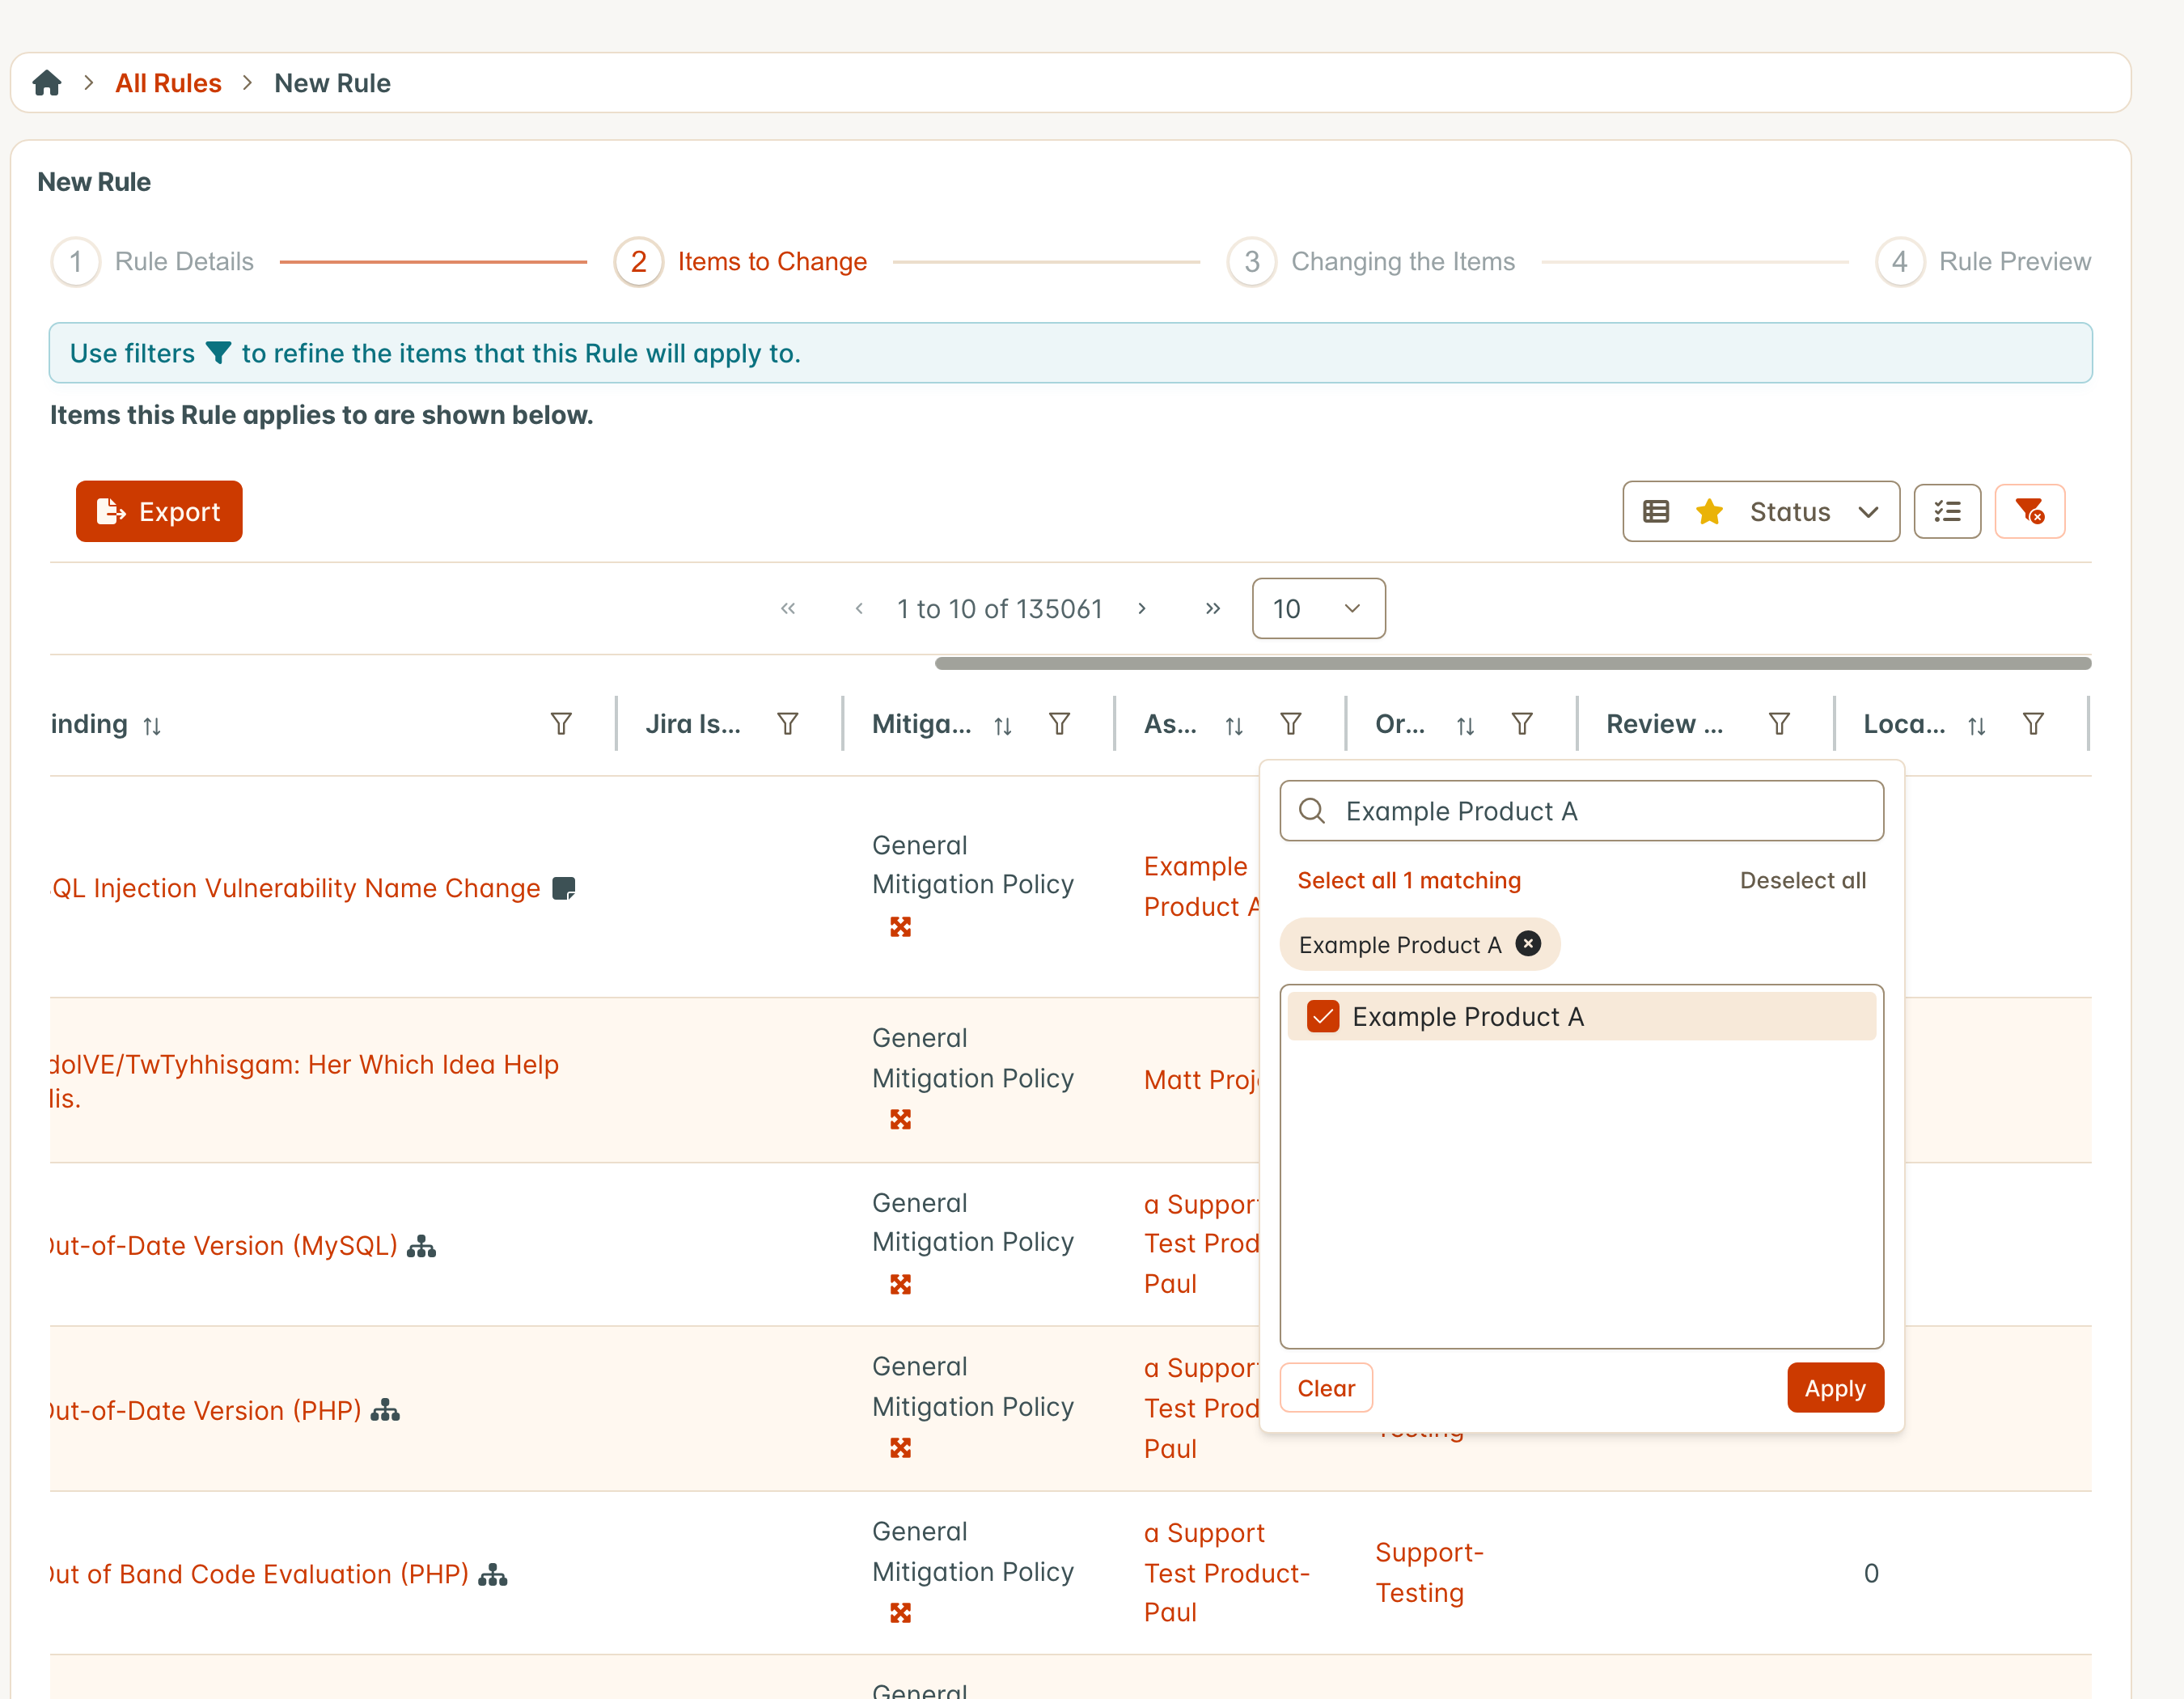This screenshot has height=1699, width=2184.
Task: Open the Out of Band Code Evaluation (PHP) finding
Action: tap(259, 1574)
